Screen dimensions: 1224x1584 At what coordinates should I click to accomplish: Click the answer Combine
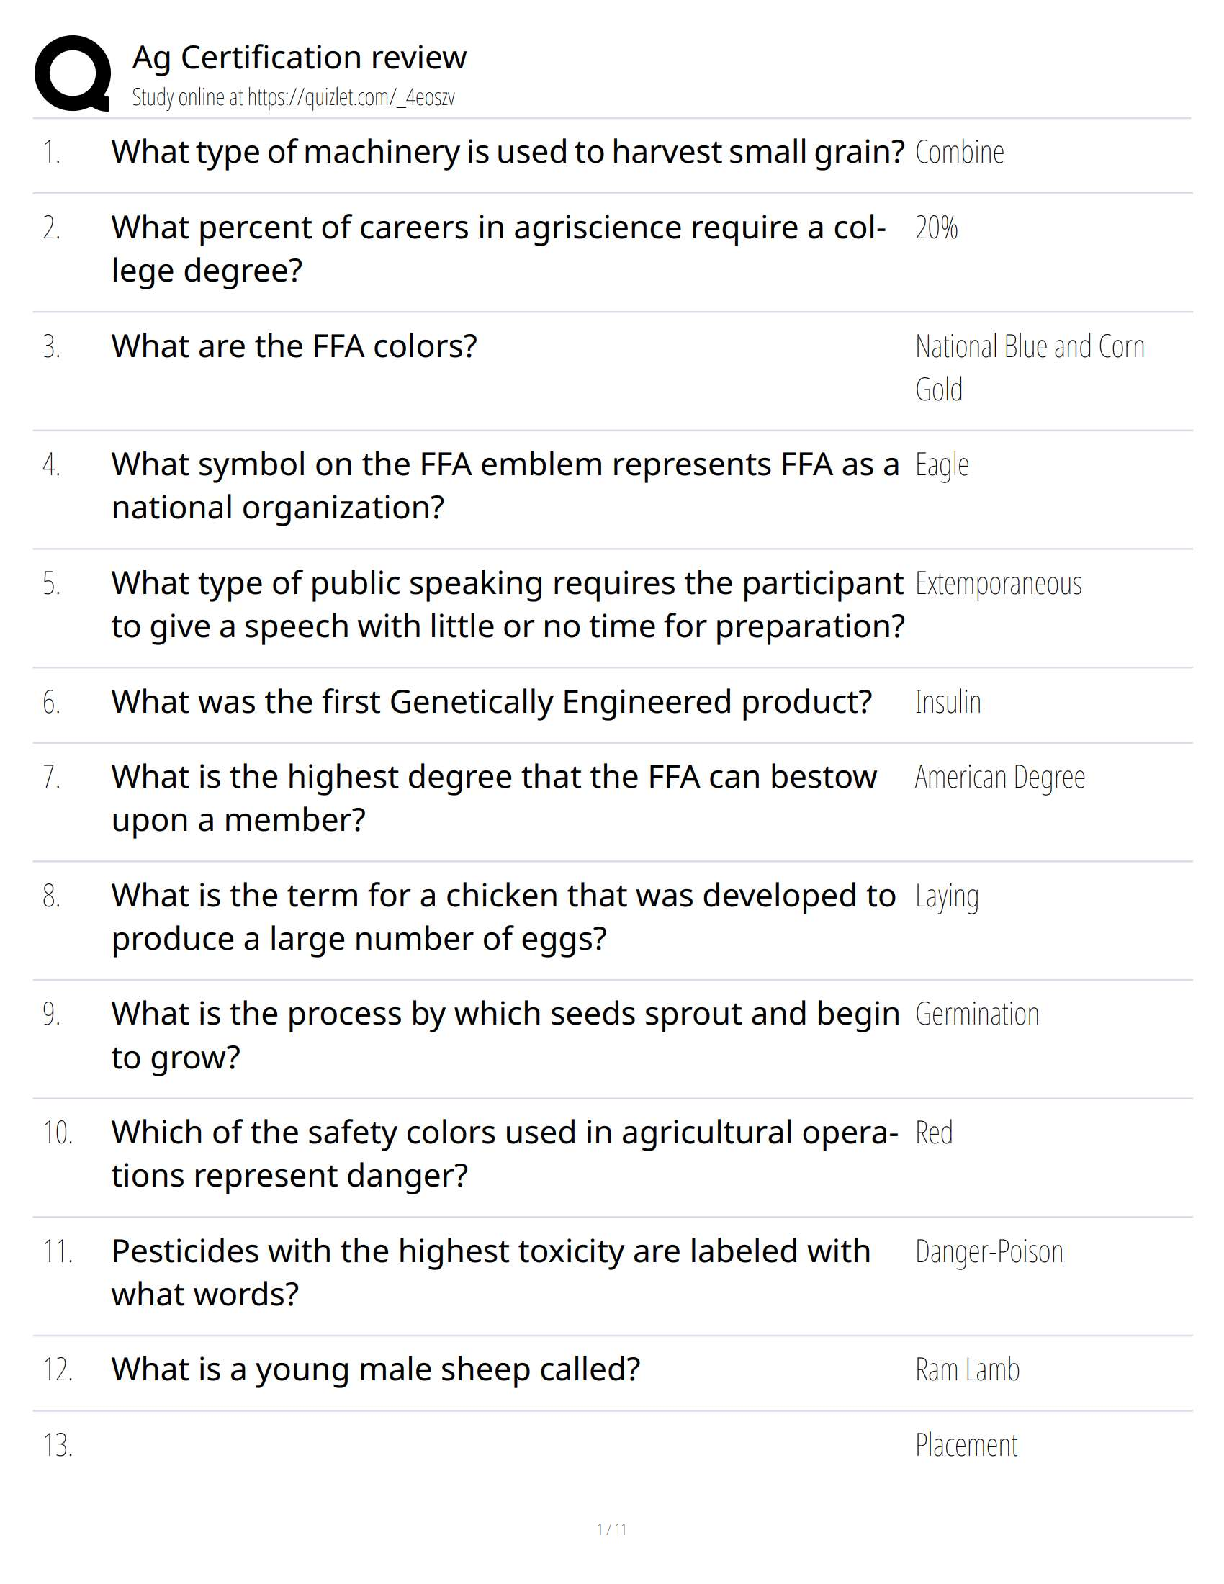tap(959, 152)
